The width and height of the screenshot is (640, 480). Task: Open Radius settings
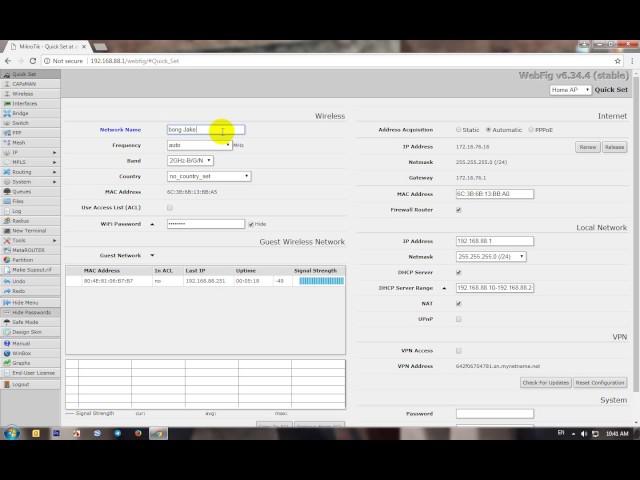pos(20,221)
